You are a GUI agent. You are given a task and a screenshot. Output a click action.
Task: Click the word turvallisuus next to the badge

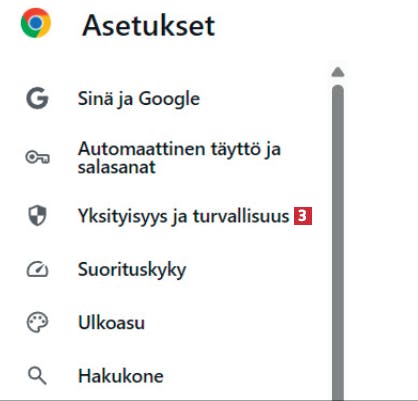241,216
